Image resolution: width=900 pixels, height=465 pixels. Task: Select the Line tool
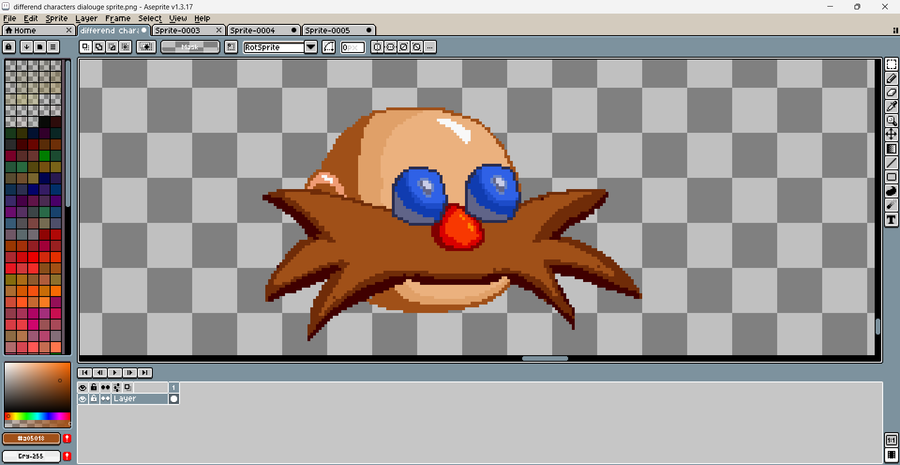(891, 163)
